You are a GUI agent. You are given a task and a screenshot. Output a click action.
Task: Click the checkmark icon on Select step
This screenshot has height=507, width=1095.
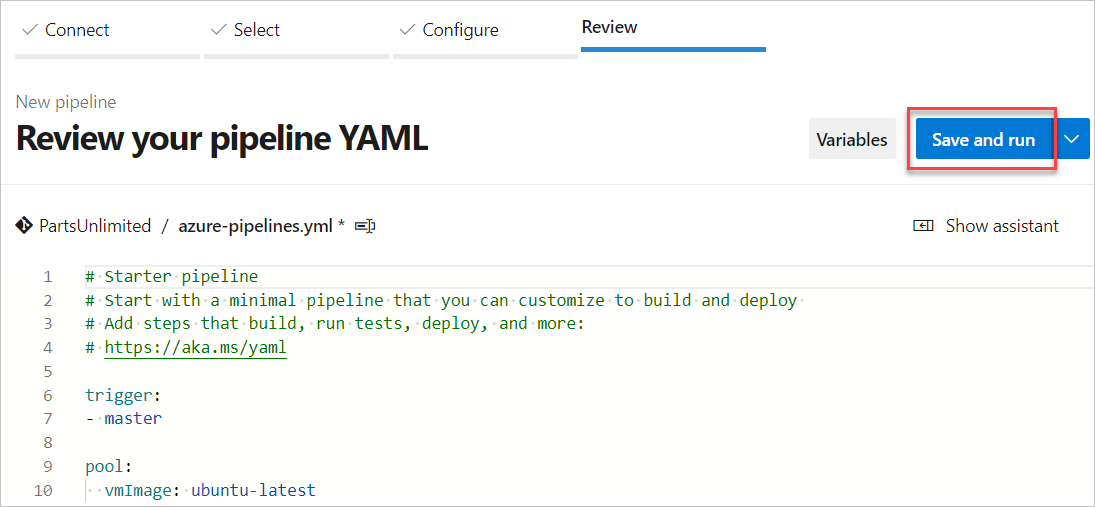(219, 30)
